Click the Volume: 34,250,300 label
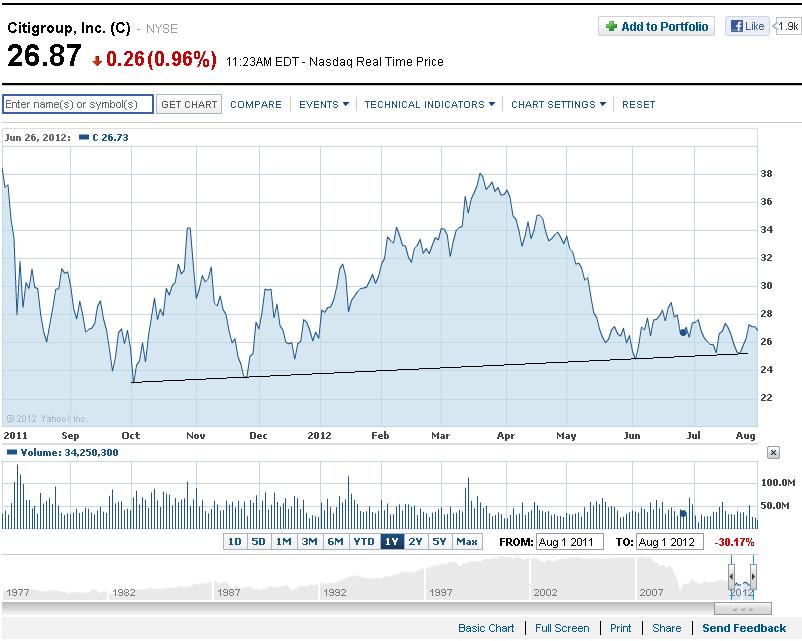 [x=69, y=452]
